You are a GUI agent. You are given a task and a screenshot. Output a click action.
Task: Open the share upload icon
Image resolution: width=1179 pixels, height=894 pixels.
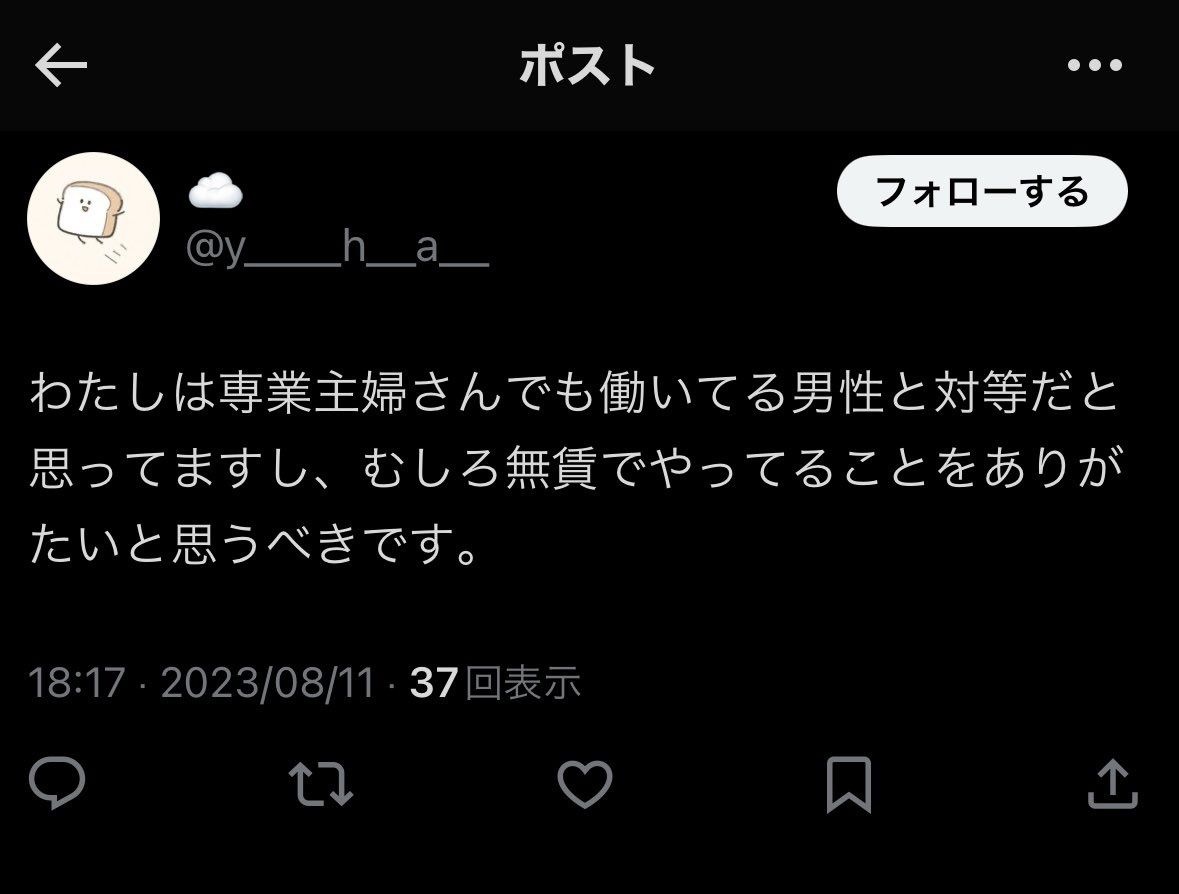[x=1113, y=783]
